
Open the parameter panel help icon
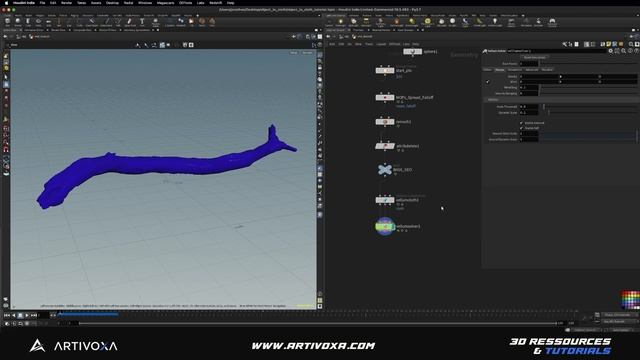636,51
